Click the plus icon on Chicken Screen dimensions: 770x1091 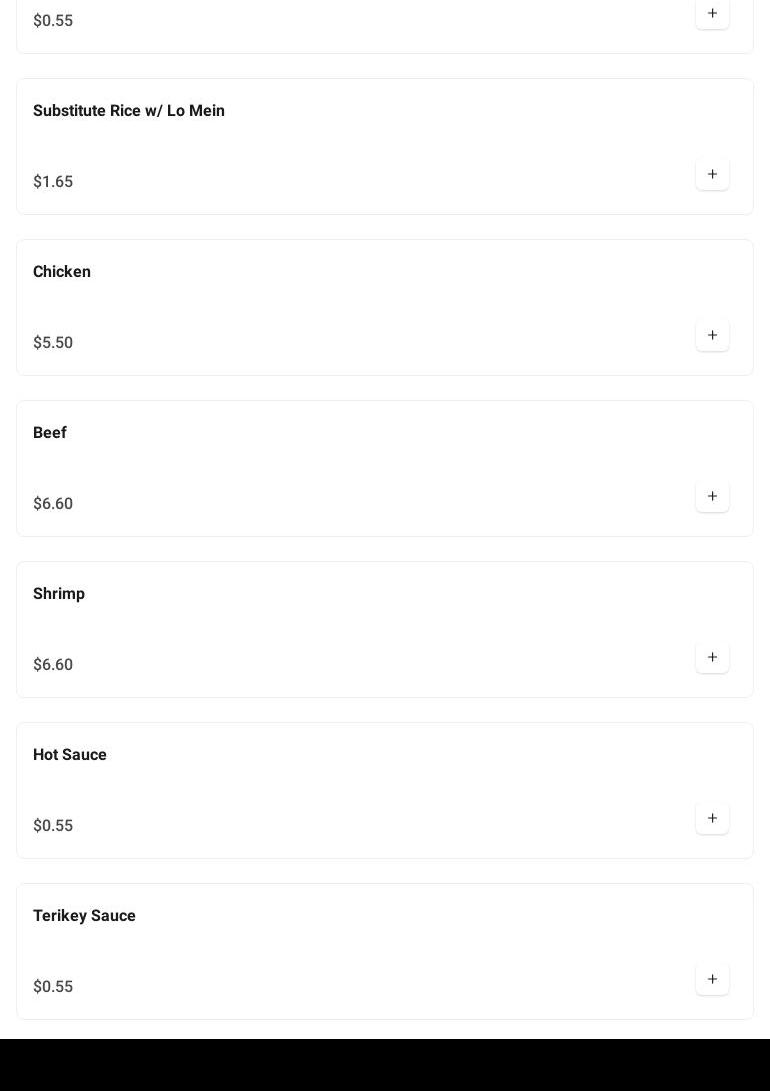712,335
